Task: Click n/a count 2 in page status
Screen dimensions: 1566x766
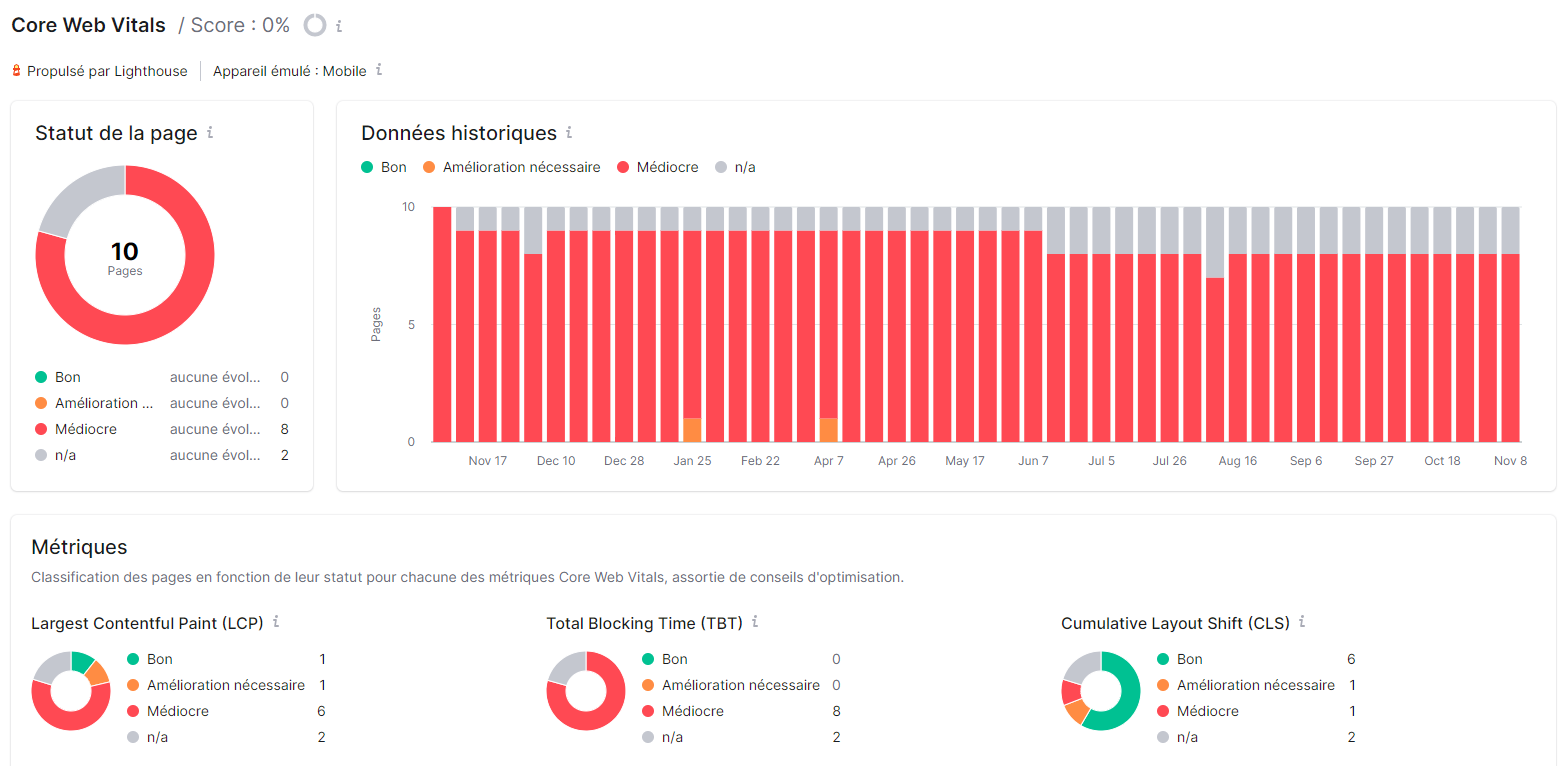Action: coord(285,455)
